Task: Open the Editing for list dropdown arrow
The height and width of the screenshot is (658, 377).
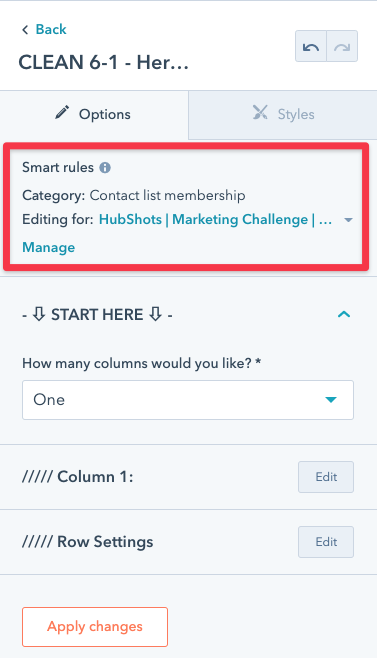Action: pyautogui.click(x=348, y=220)
